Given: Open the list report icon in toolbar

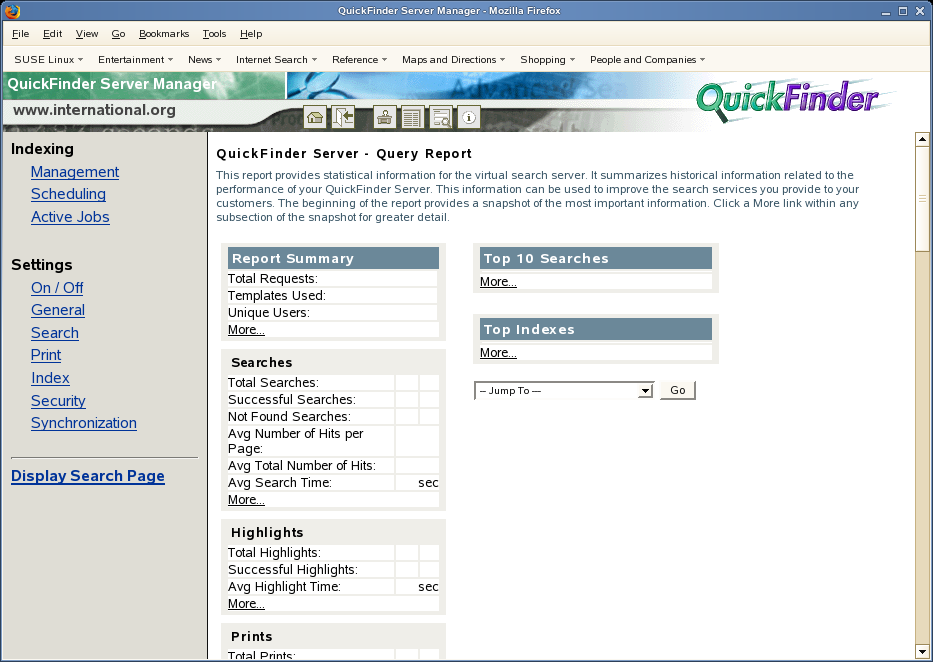Looking at the screenshot, I should coord(412,117).
